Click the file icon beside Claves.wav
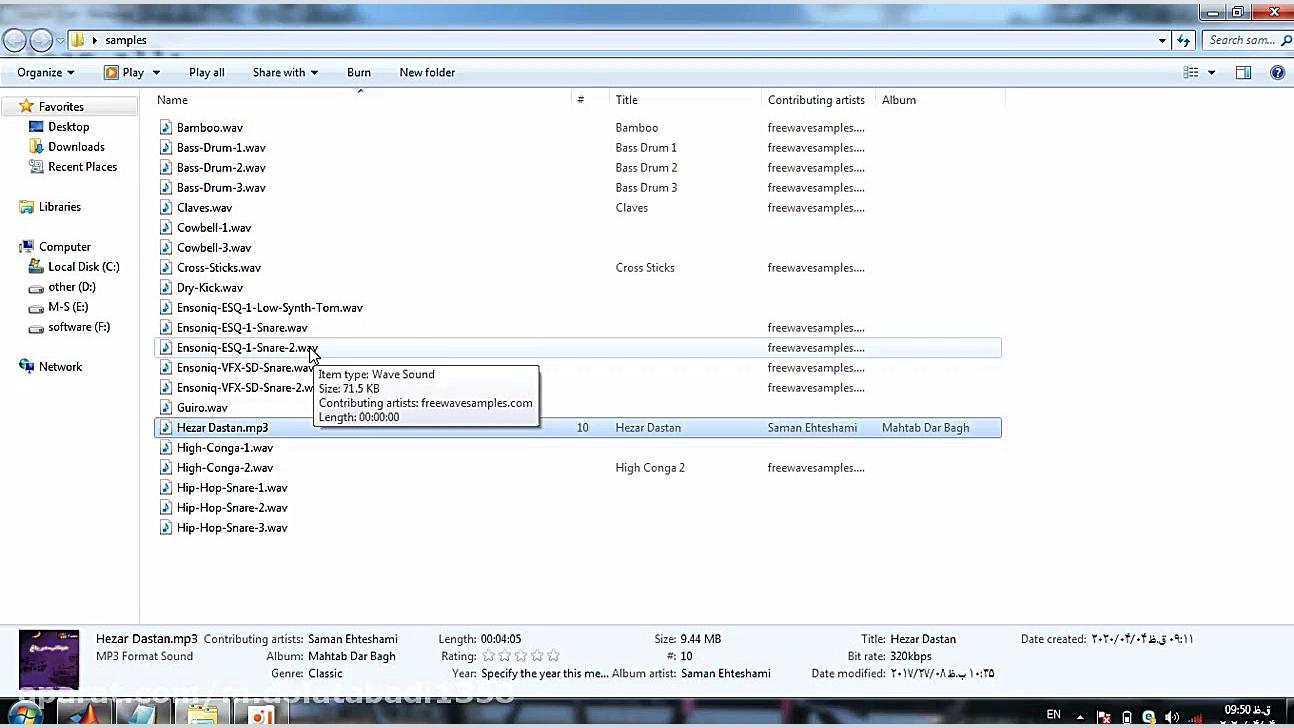The width and height of the screenshot is (1294, 728). point(166,207)
